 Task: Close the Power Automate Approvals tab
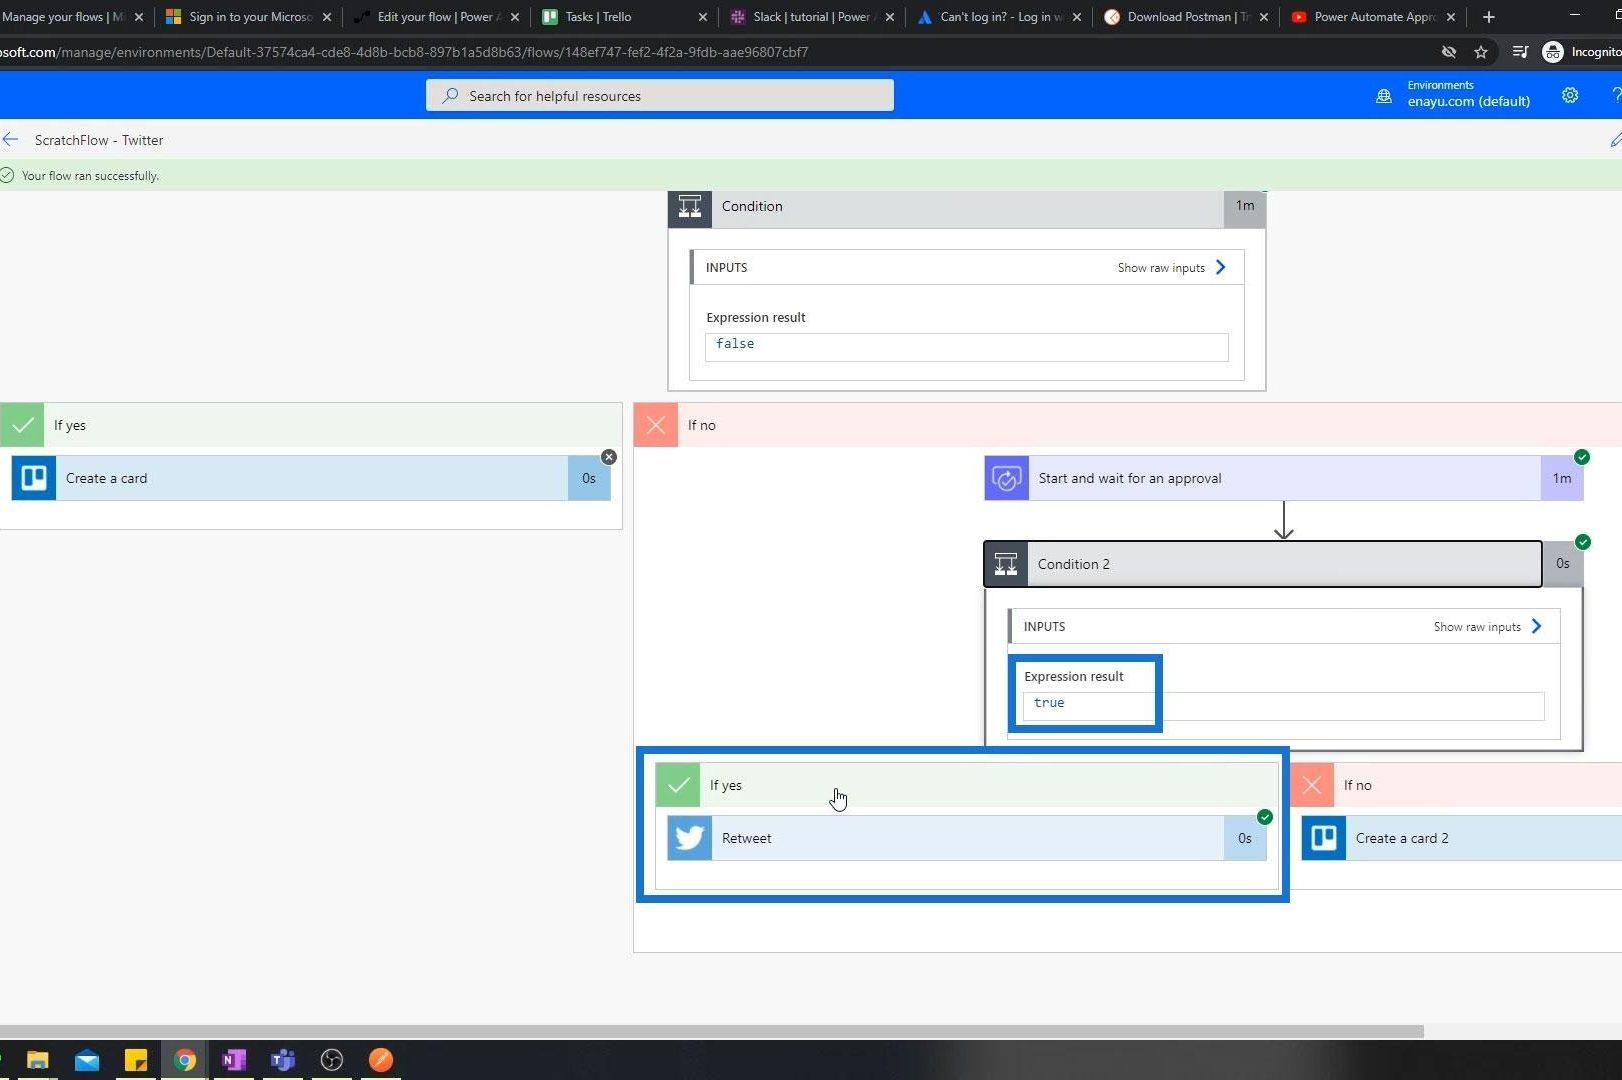(x=1451, y=17)
